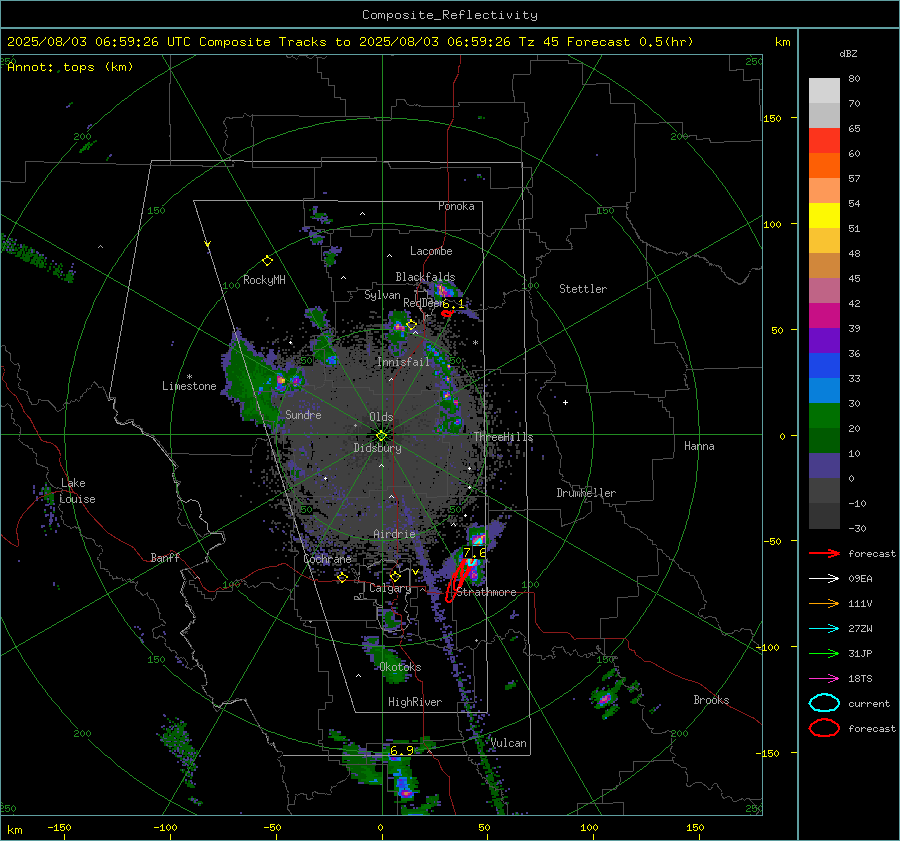Click the Didsbury town label
Viewport: 900px width, 841px height.
tap(377, 448)
